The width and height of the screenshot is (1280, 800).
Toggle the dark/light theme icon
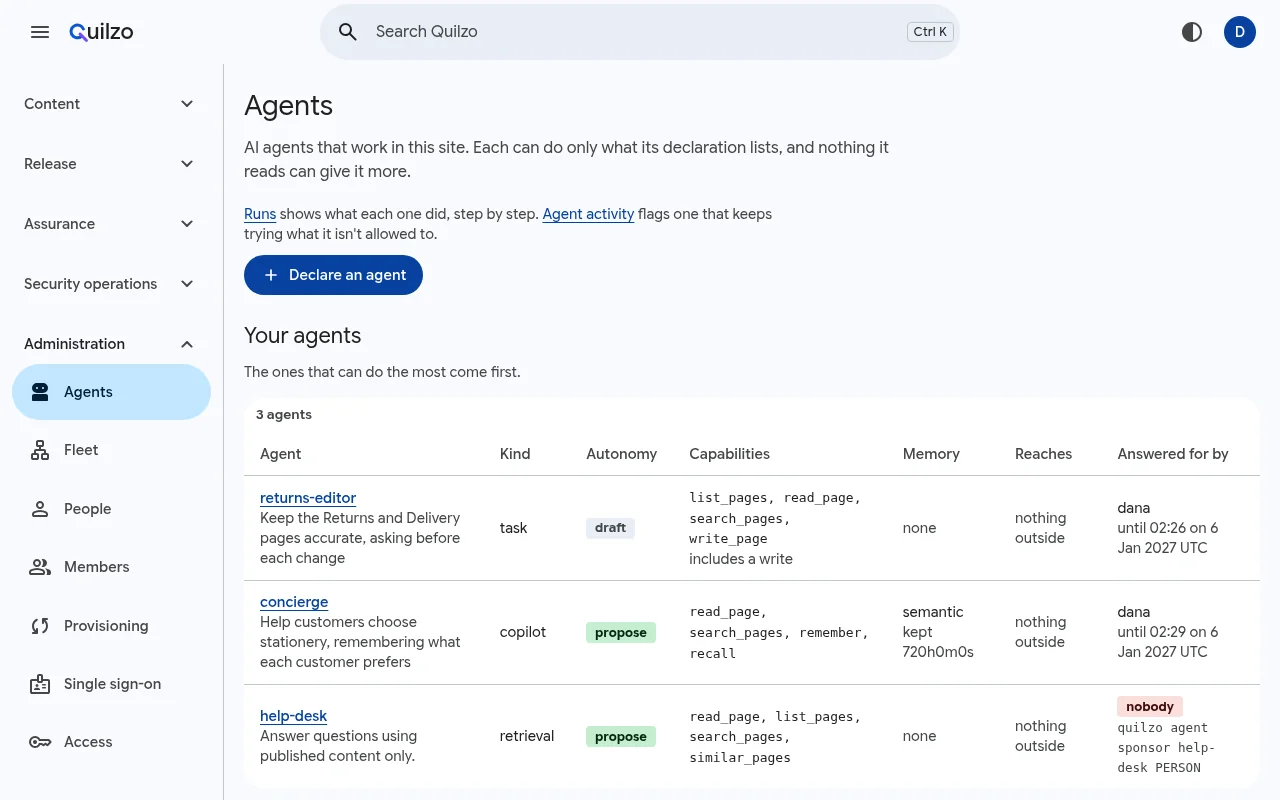(1192, 32)
